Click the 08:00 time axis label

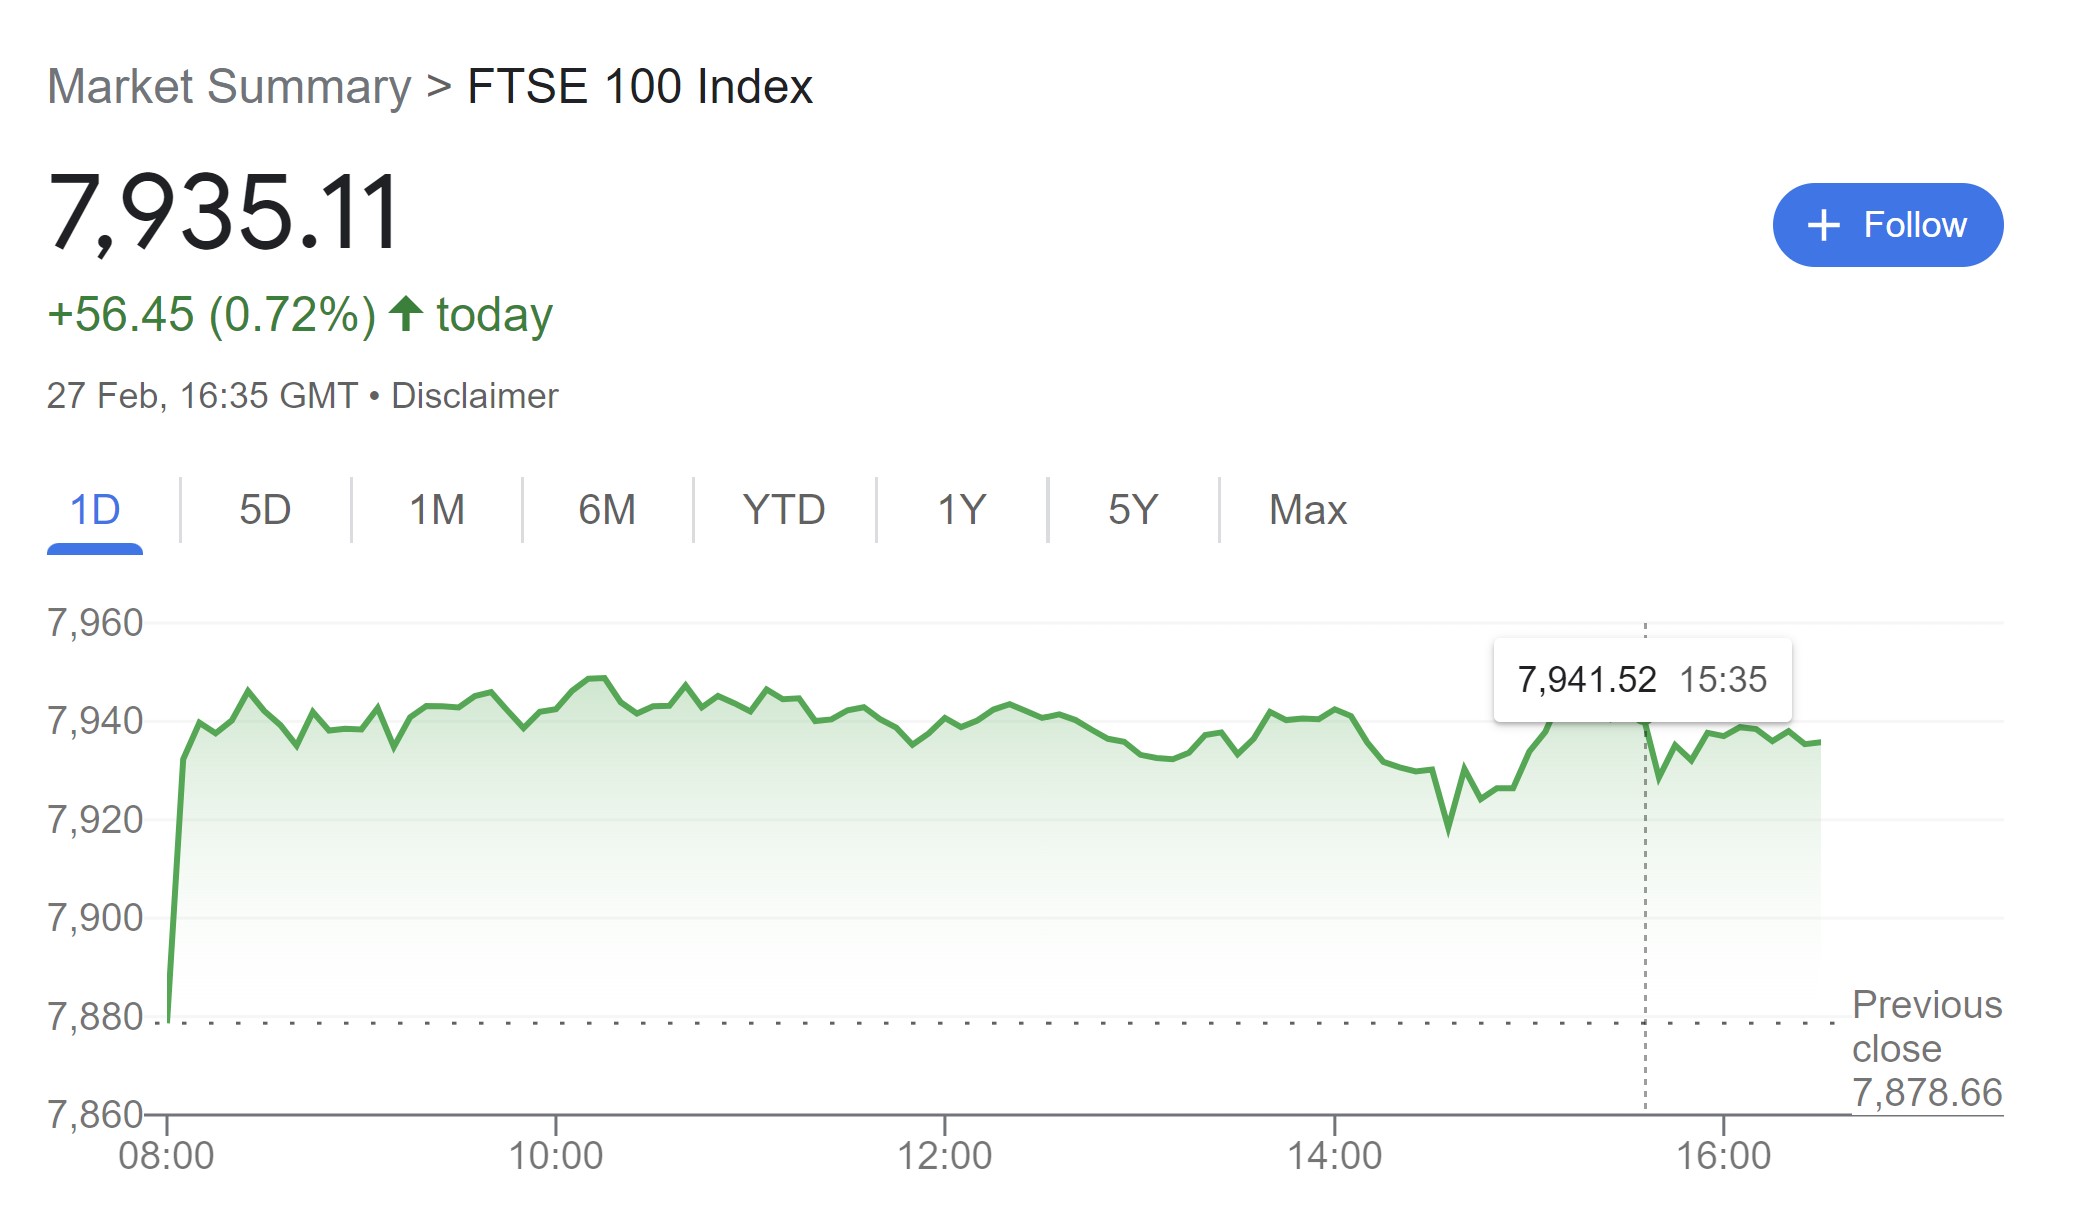pyautogui.click(x=166, y=1156)
